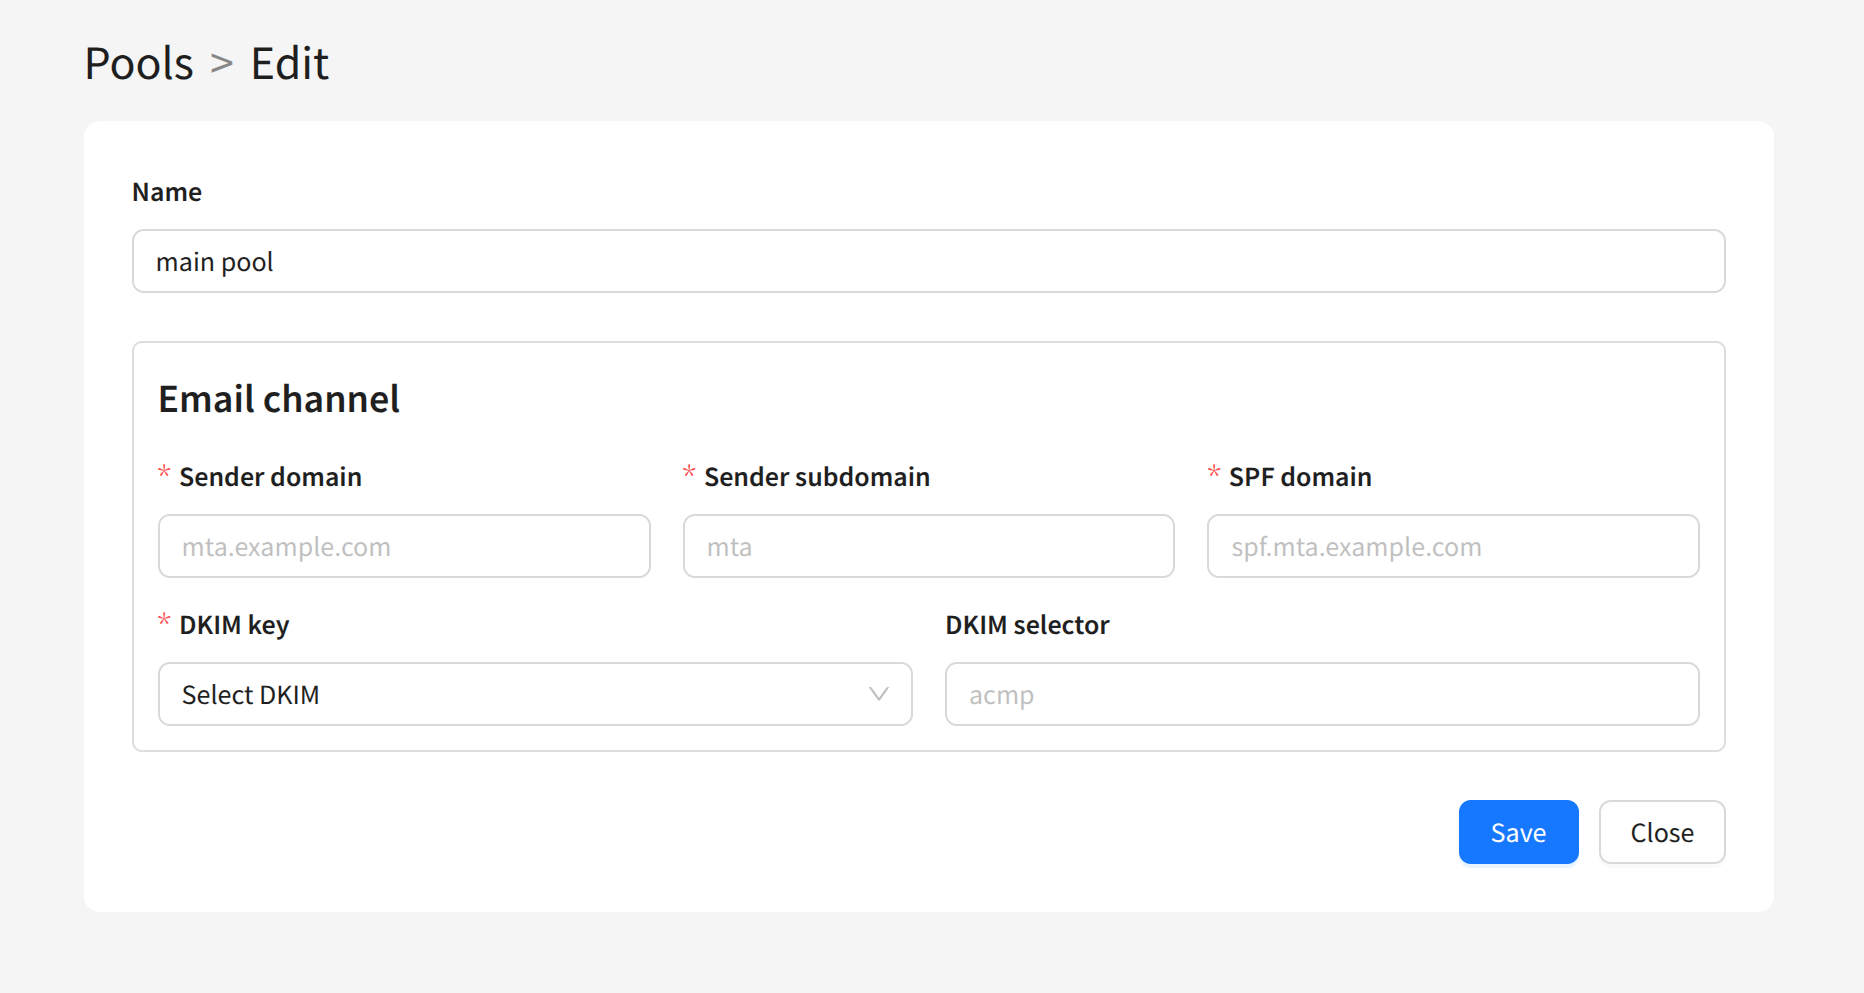The image size is (1864, 993).
Task: Click the DKIM selector input field
Action: click(1321, 694)
